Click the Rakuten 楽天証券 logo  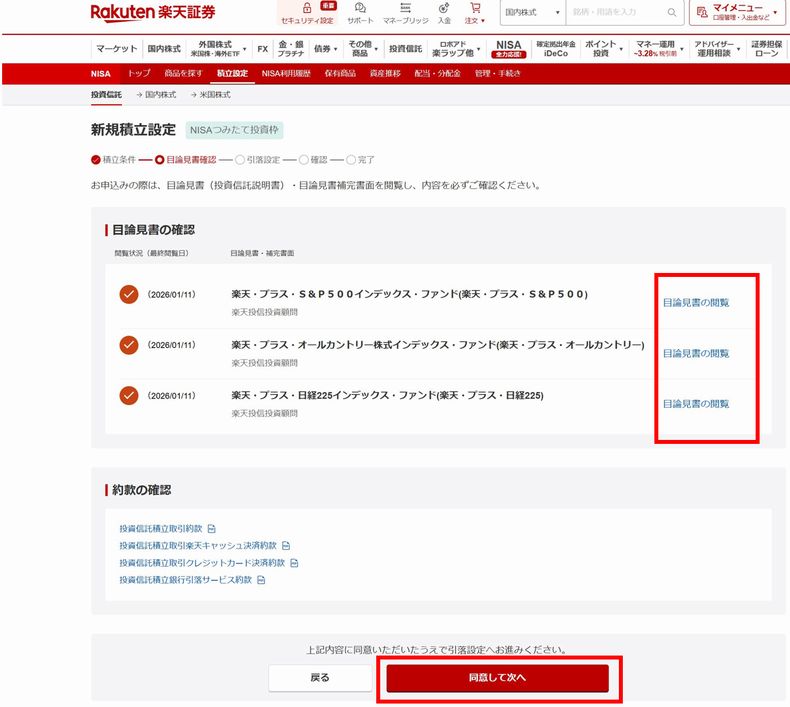pyautogui.click(x=153, y=12)
